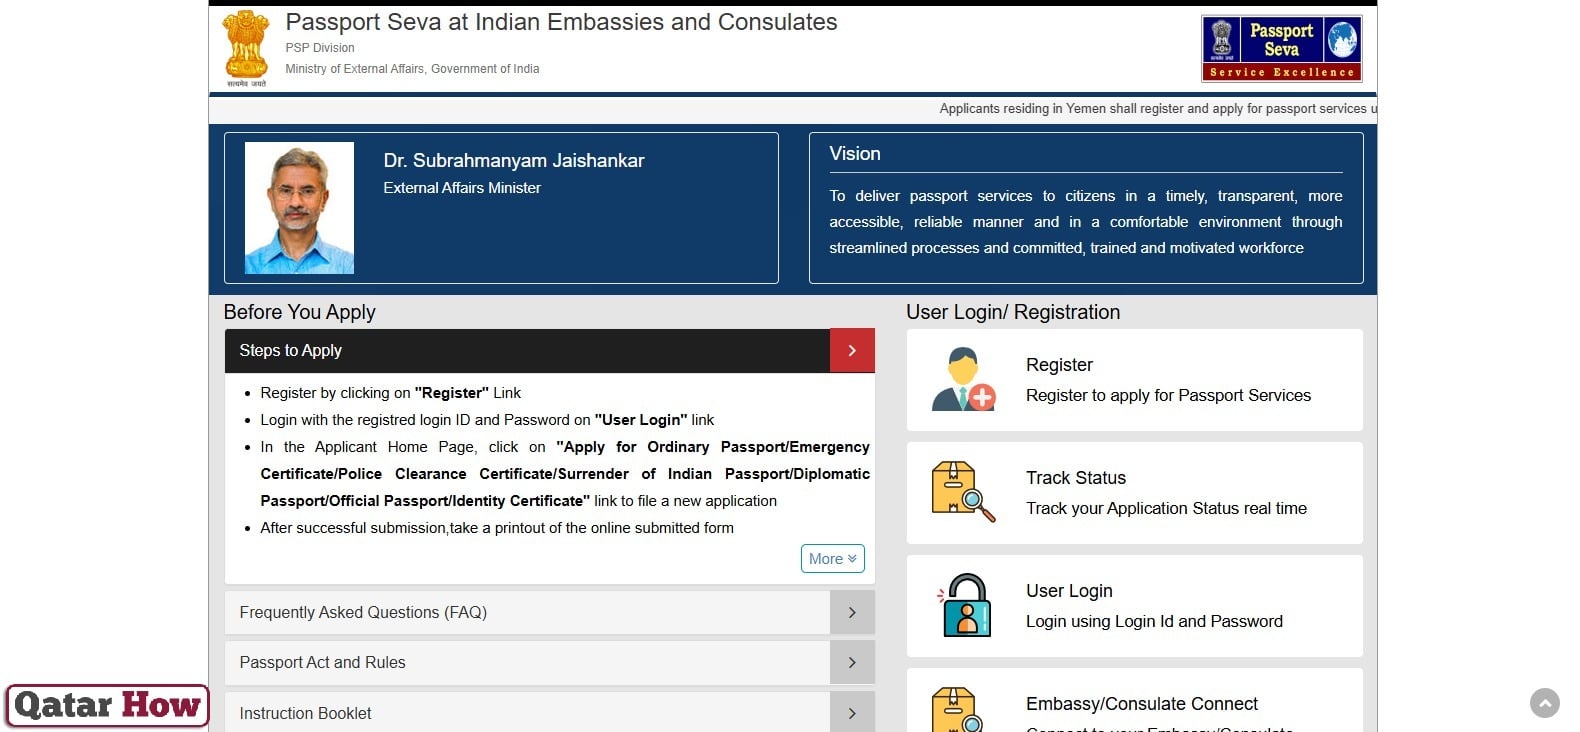Image resolution: width=1580 pixels, height=732 pixels.
Task: Click the Track Status link title
Action: coord(1076,478)
